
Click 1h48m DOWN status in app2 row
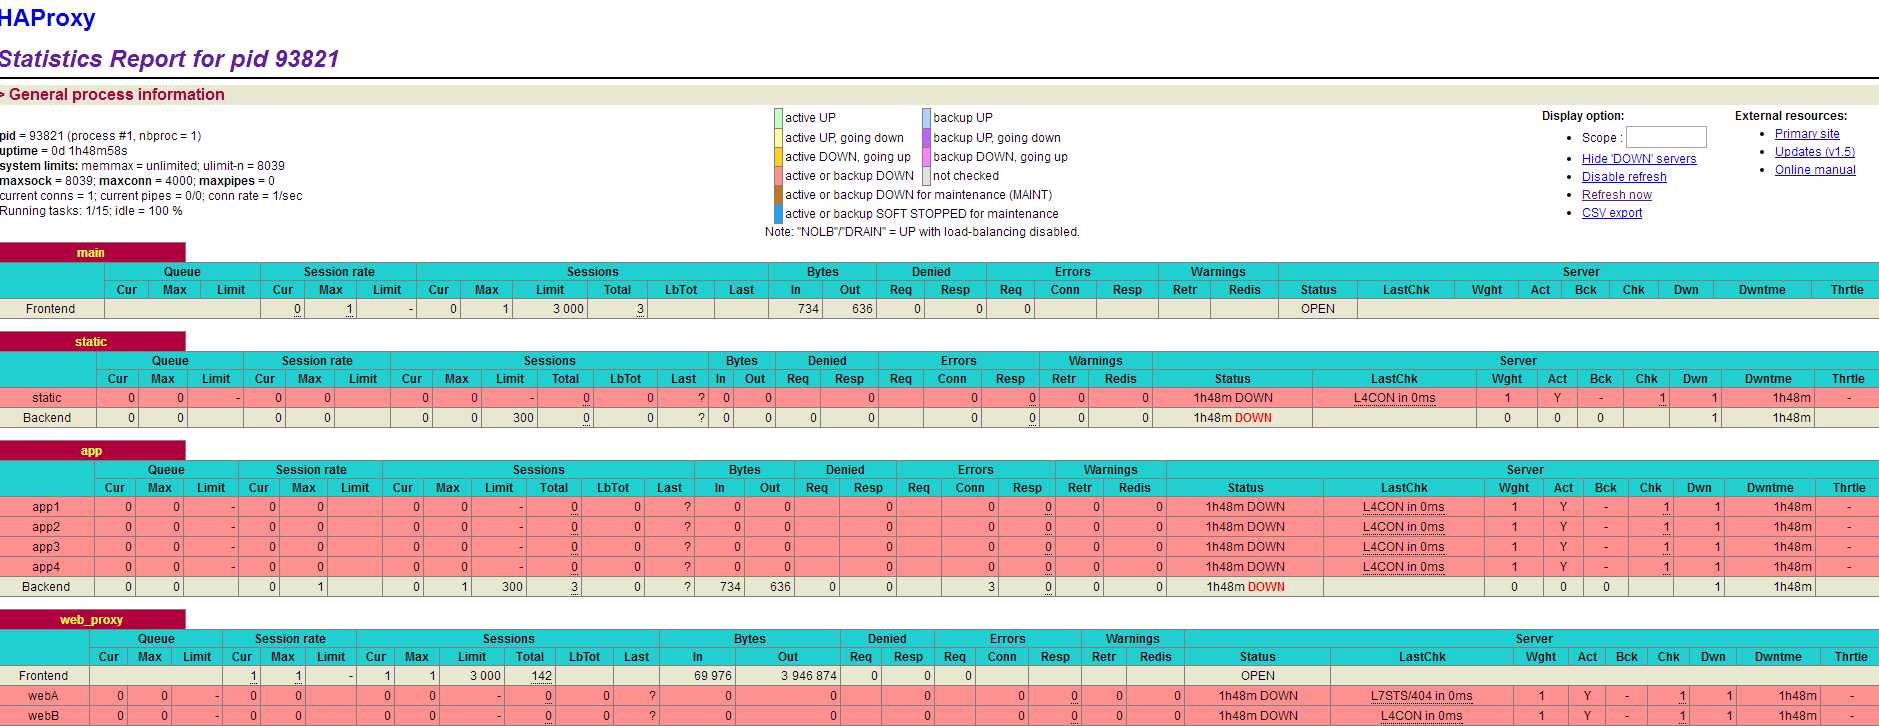[1245, 527]
